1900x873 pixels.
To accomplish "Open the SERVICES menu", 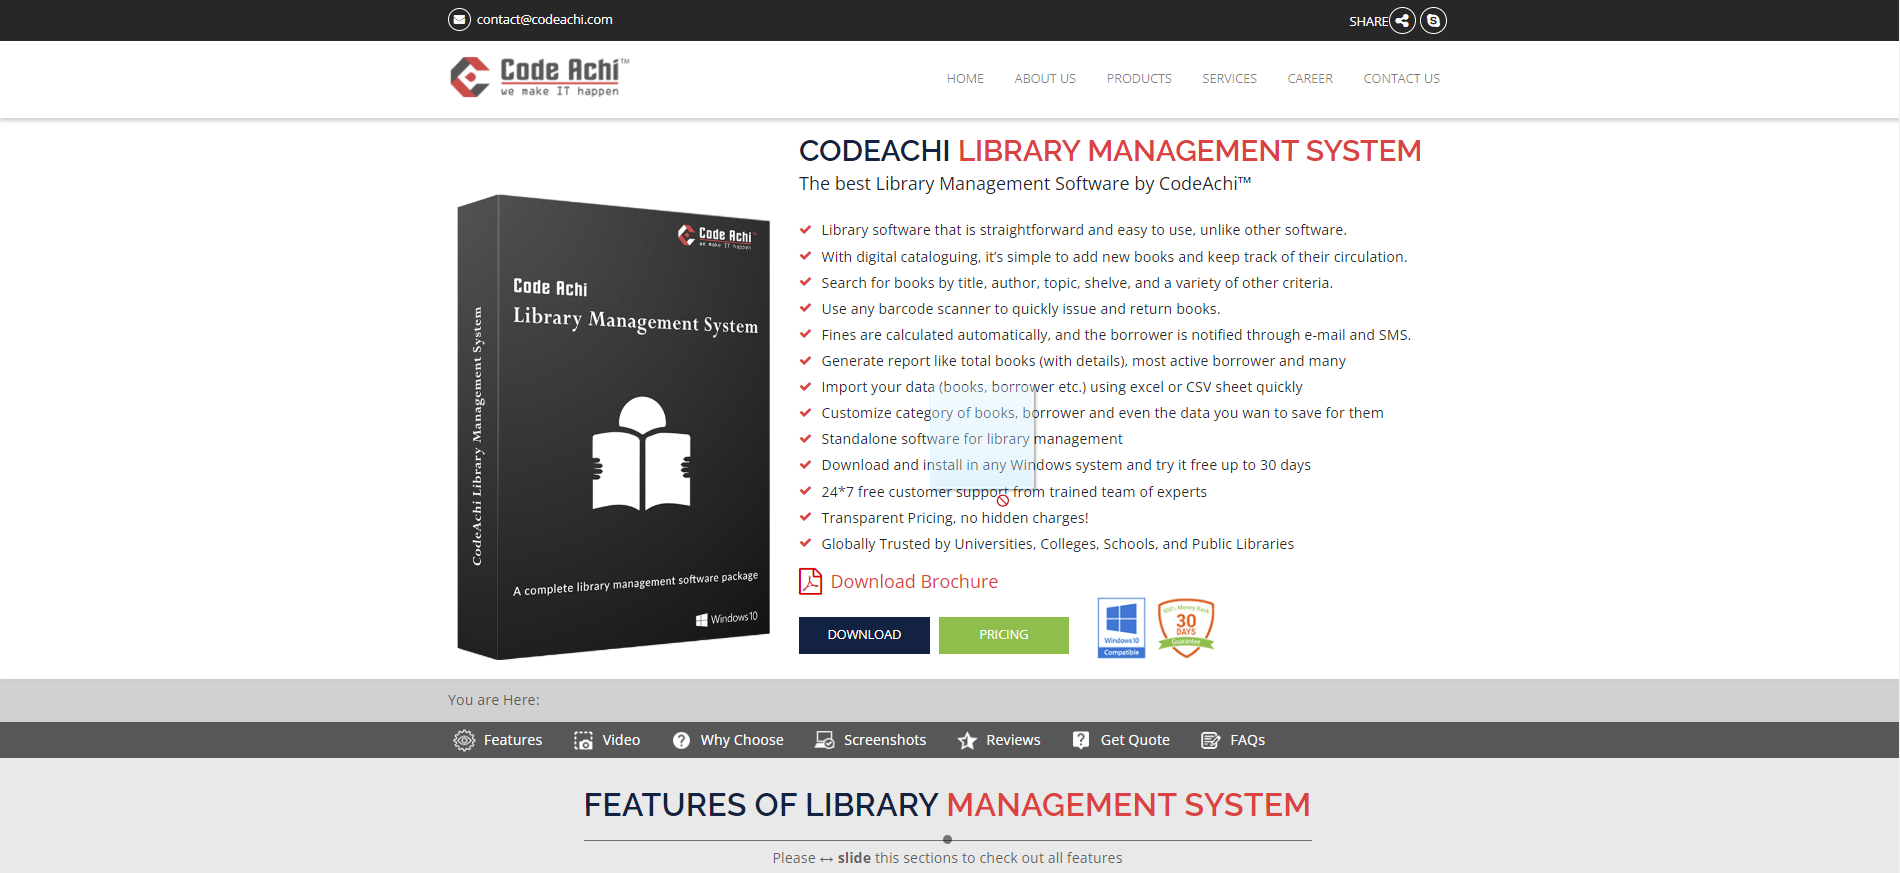I will [1229, 79].
